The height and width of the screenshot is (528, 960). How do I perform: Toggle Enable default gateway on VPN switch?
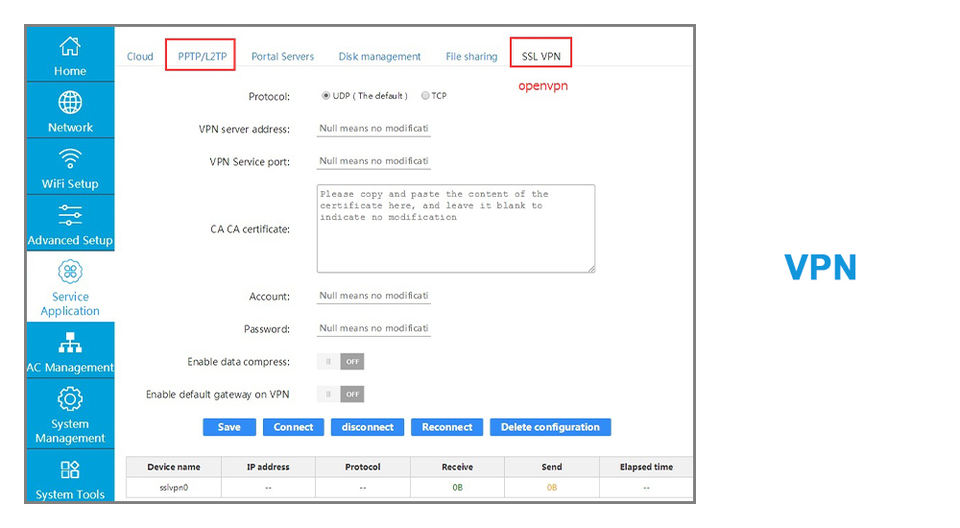[340, 394]
